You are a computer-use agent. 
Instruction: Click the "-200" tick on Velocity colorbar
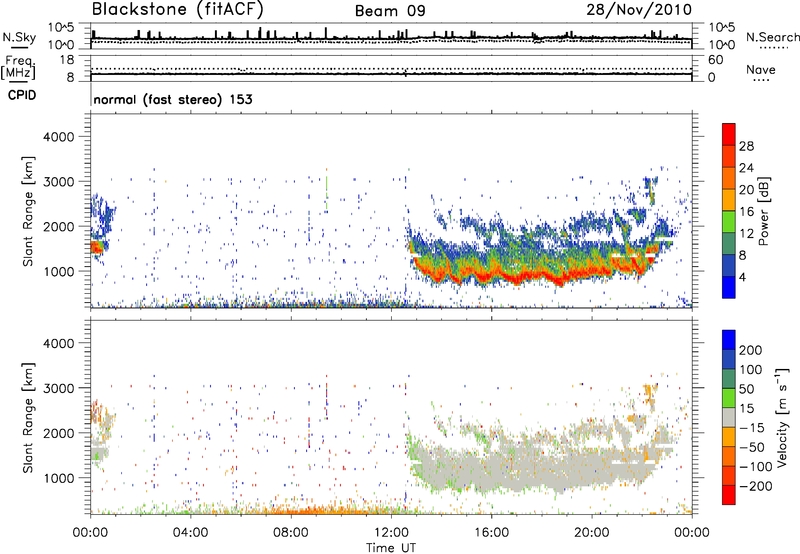pyautogui.click(x=755, y=486)
